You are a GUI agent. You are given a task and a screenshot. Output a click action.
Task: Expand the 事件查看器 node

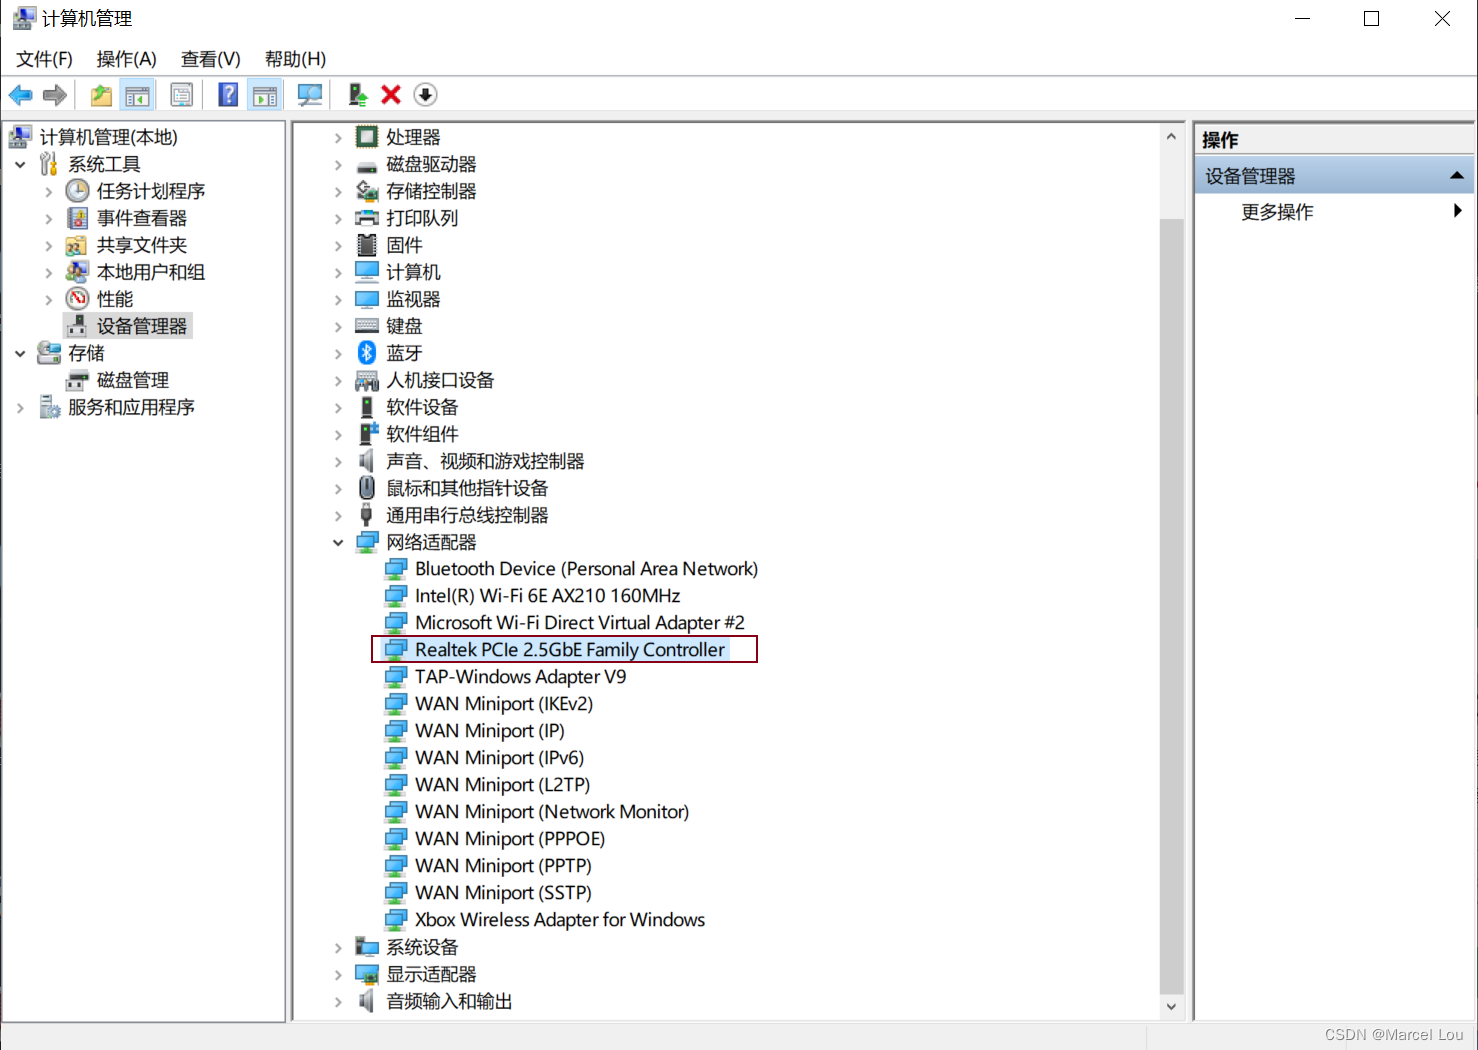tap(48, 219)
